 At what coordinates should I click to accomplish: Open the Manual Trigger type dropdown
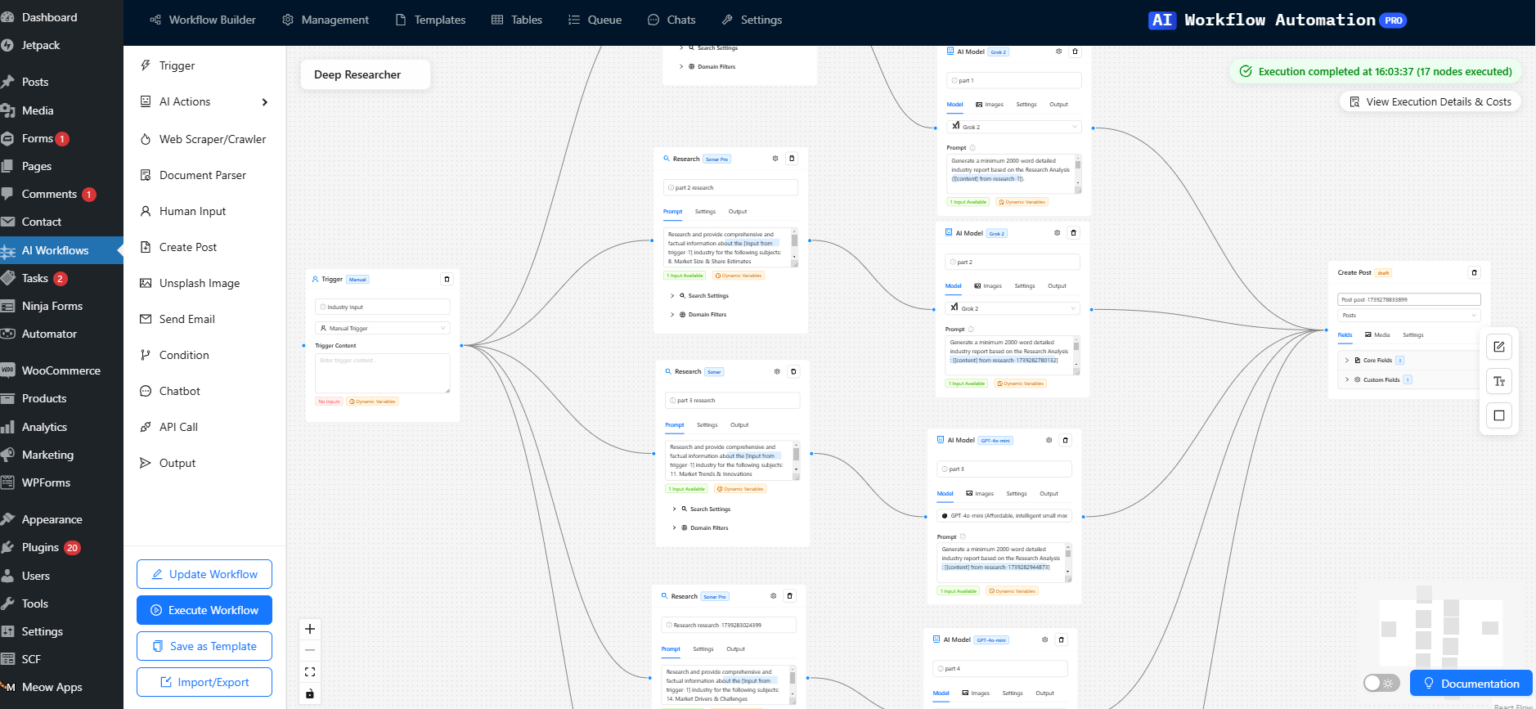(382, 328)
